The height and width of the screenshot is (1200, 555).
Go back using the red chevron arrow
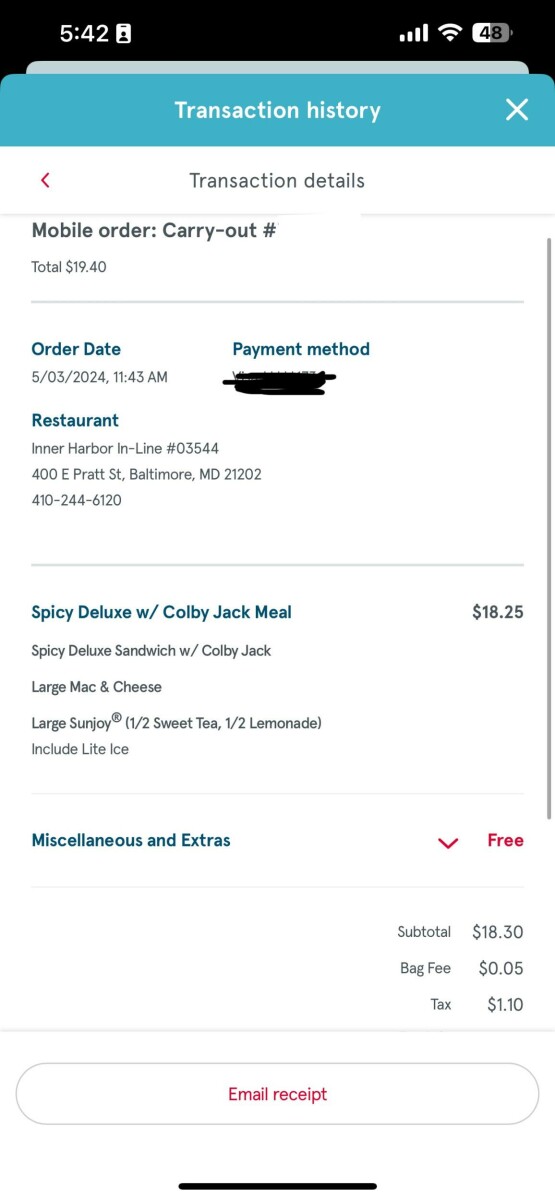point(45,180)
